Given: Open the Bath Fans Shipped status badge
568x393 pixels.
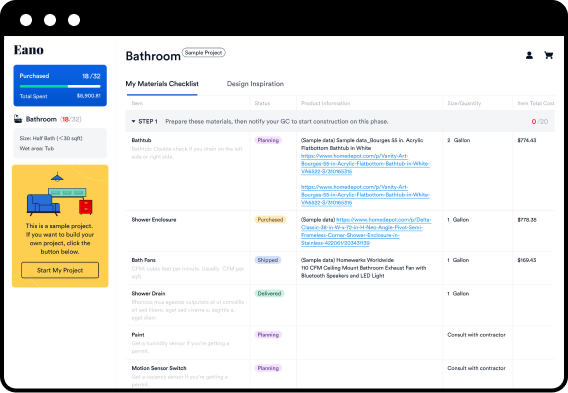Looking at the screenshot, I should (x=268, y=260).
